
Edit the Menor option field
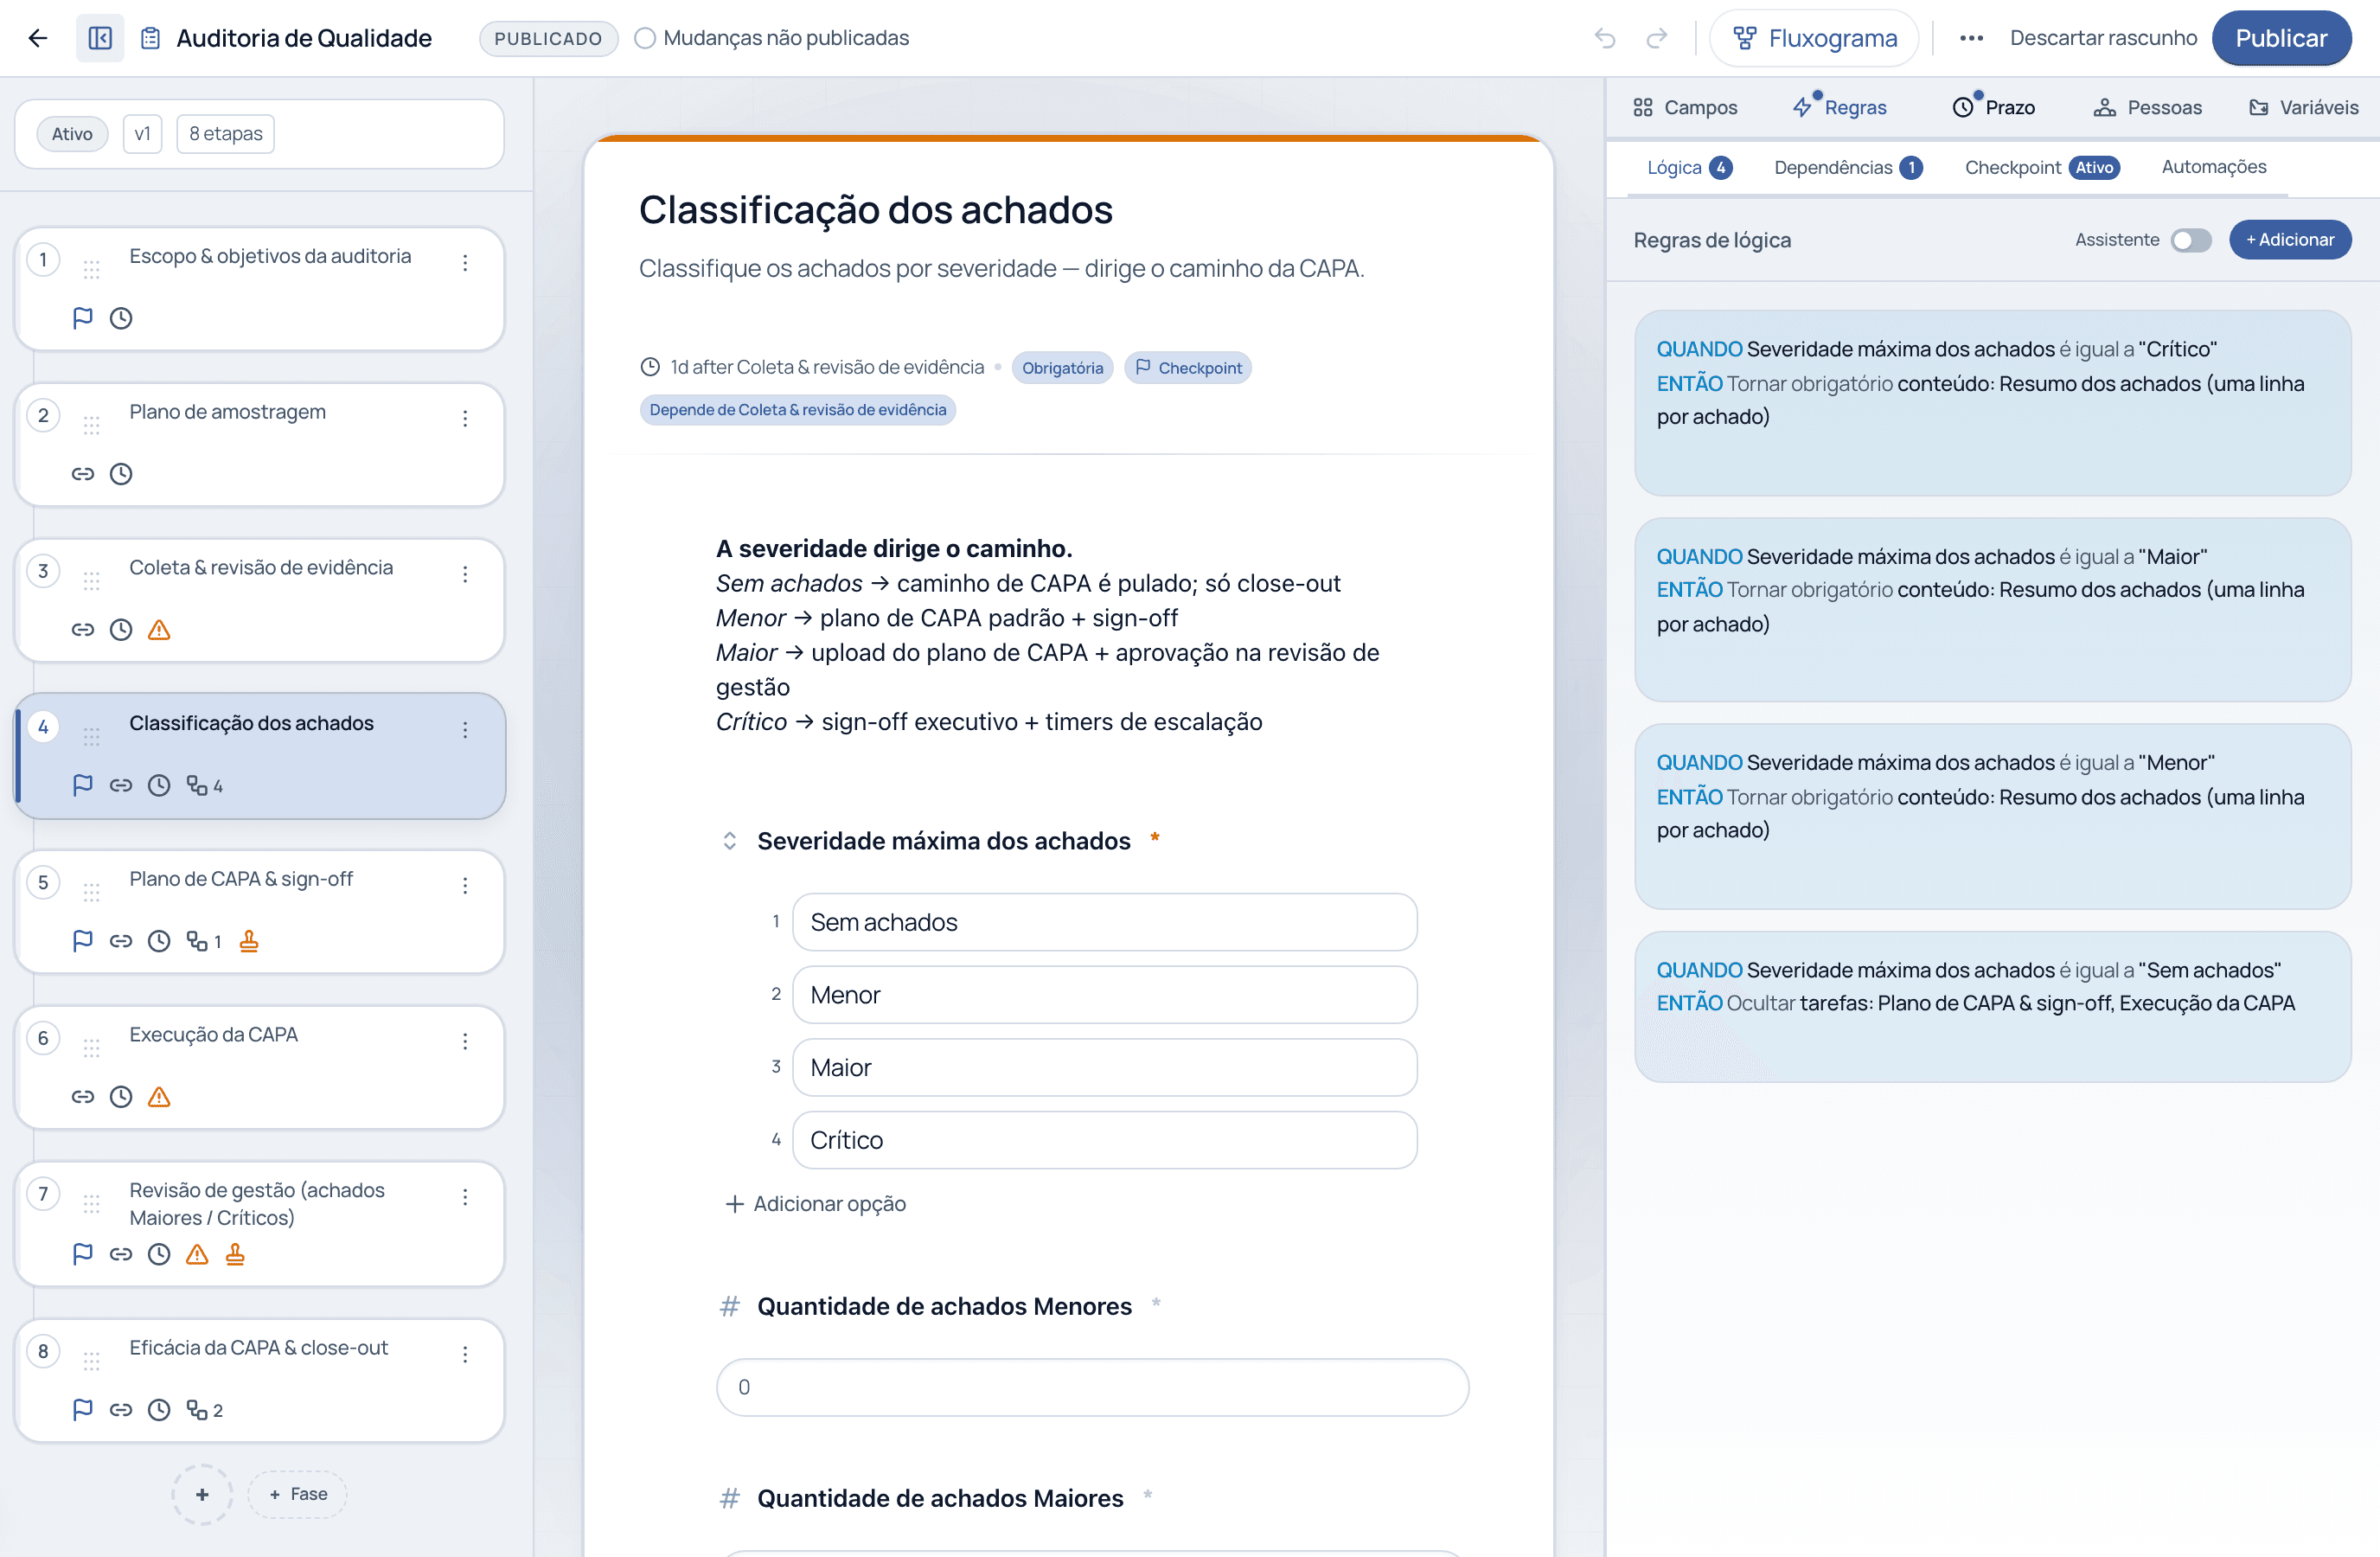(1104, 995)
